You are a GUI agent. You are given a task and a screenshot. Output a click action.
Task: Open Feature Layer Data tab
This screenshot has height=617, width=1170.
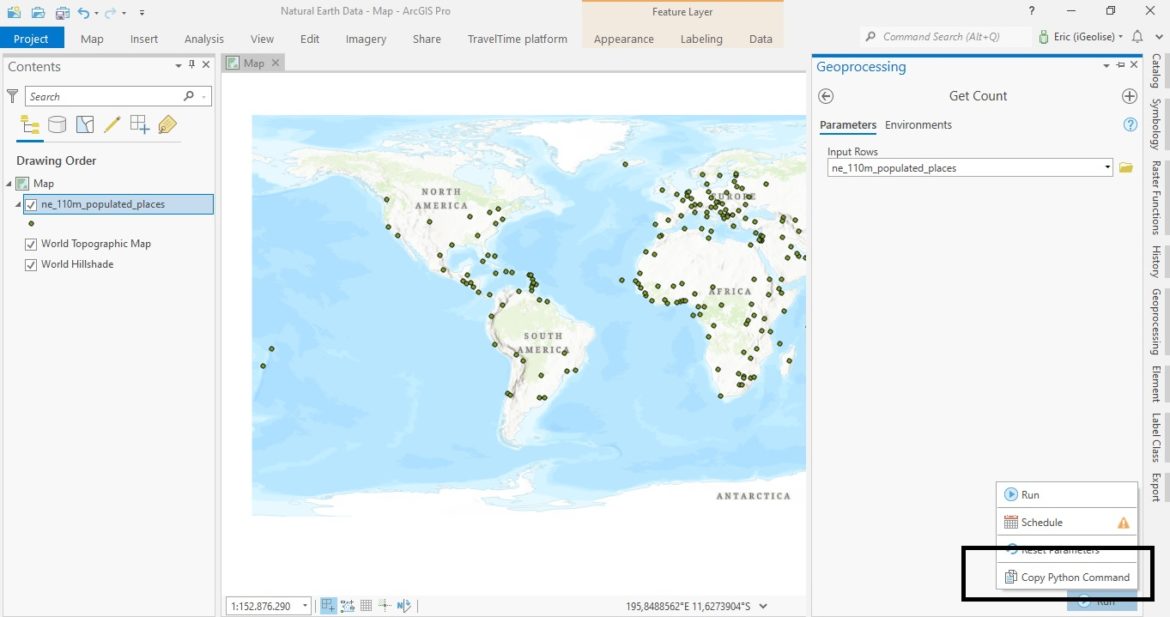pos(760,39)
